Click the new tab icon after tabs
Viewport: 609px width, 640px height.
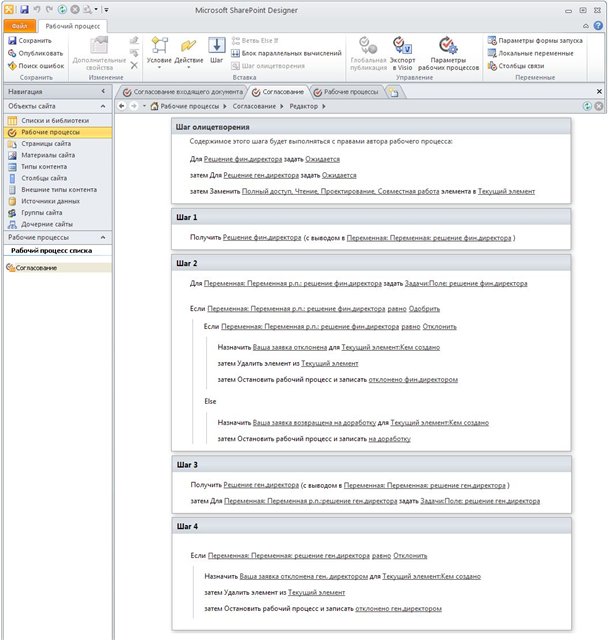(393, 92)
